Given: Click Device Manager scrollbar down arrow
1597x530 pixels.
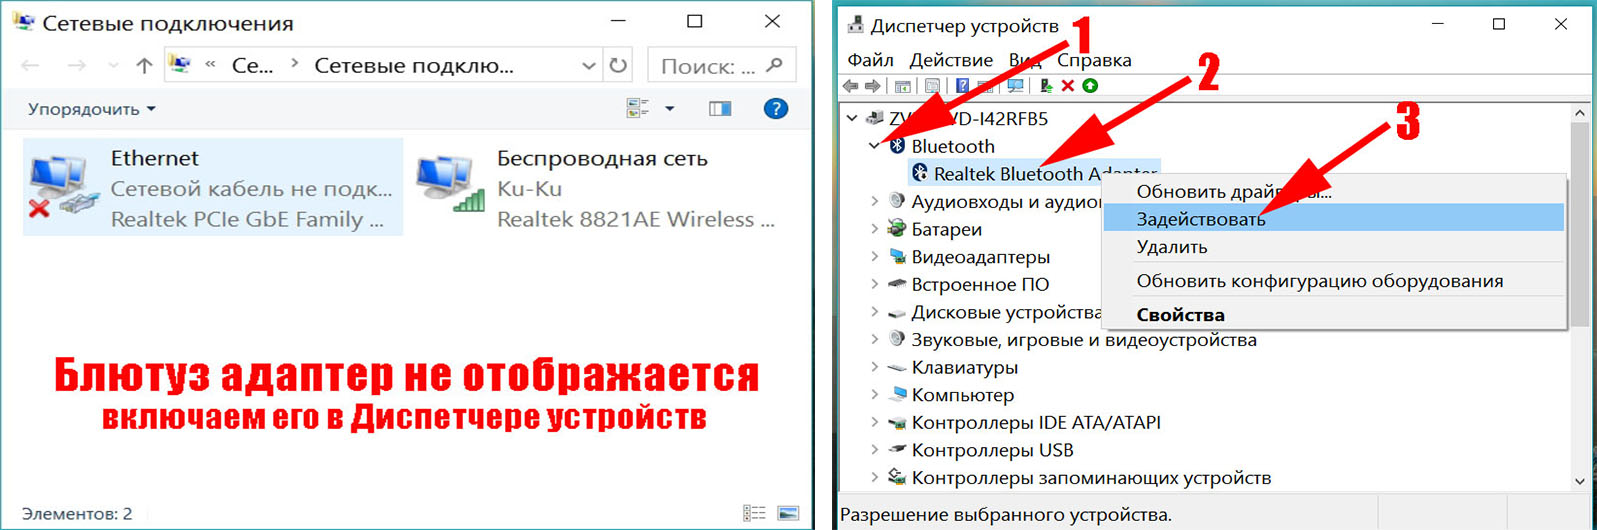Looking at the screenshot, I should pyautogui.click(x=1580, y=481).
